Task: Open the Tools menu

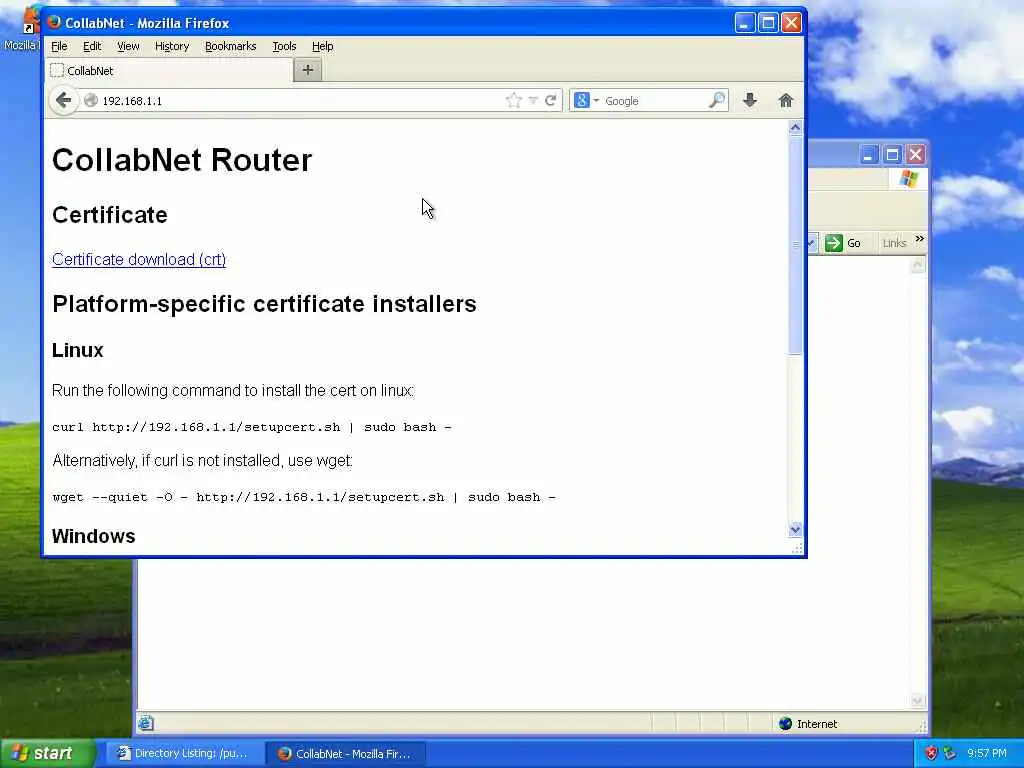Action: point(284,46)
